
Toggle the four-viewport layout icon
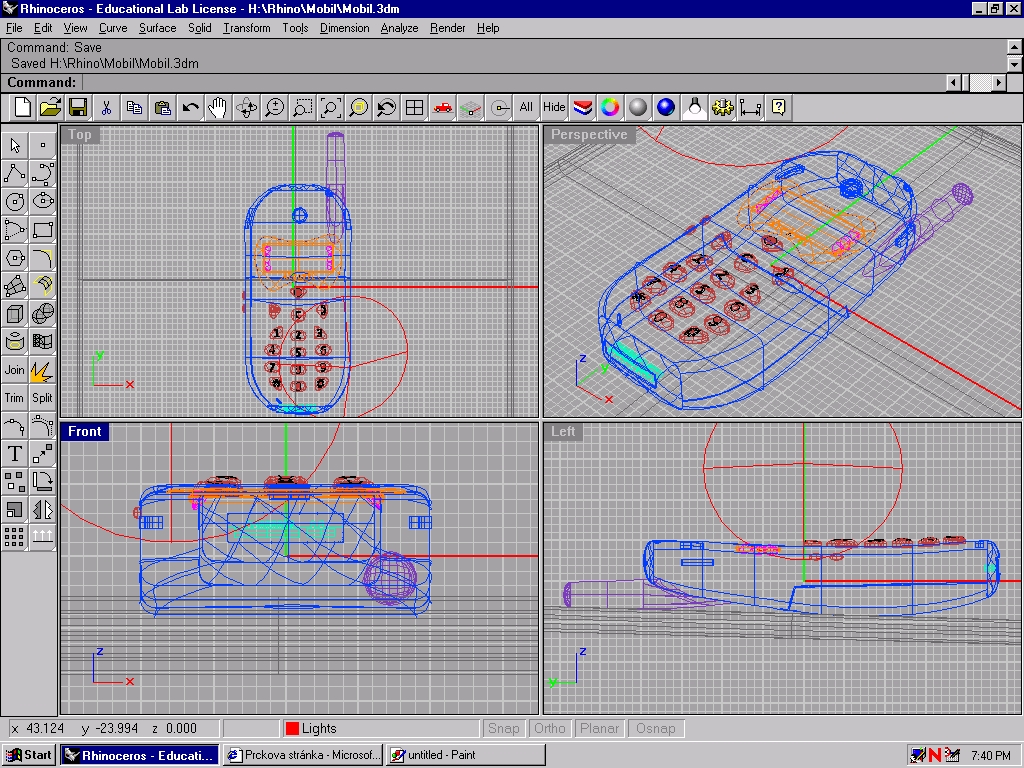click(x=415, y=108)
